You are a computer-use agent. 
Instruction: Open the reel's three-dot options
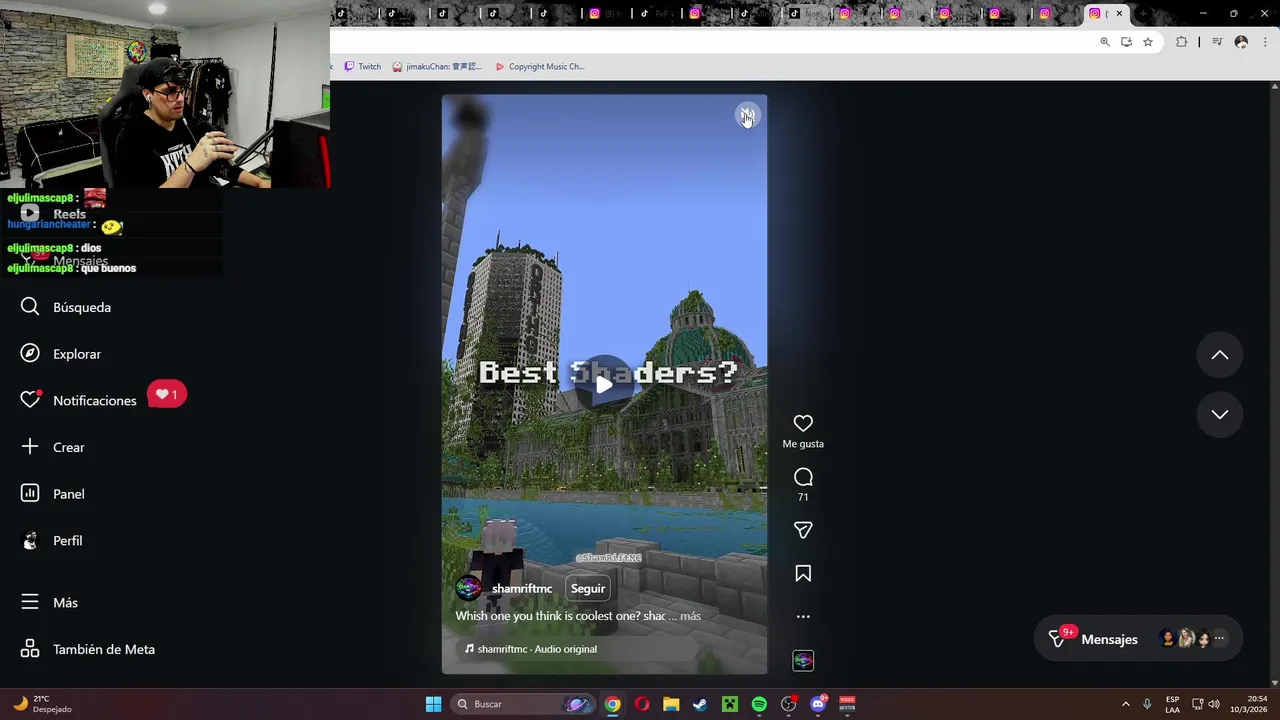tap(803, 617)
